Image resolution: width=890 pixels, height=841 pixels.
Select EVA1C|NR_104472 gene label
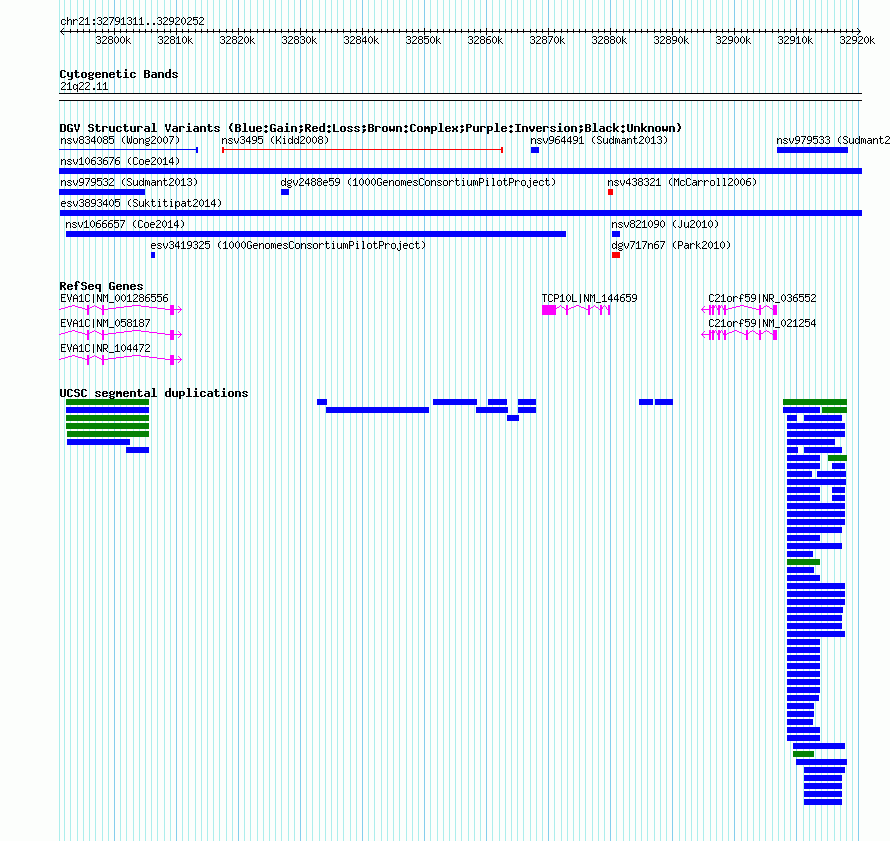coord(105,348)
